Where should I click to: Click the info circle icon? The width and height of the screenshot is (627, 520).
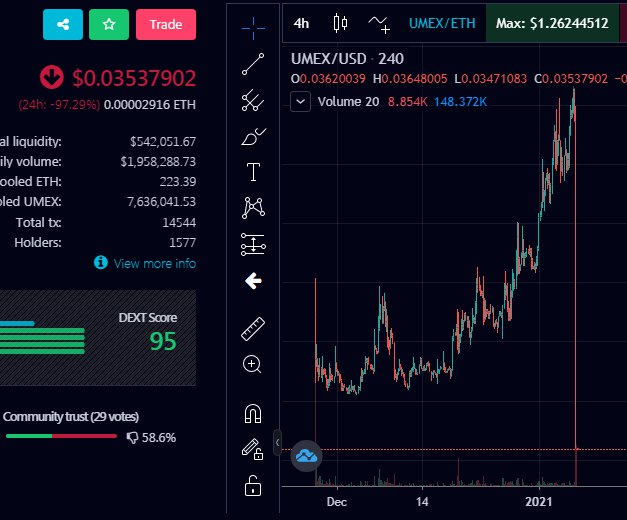100,262
